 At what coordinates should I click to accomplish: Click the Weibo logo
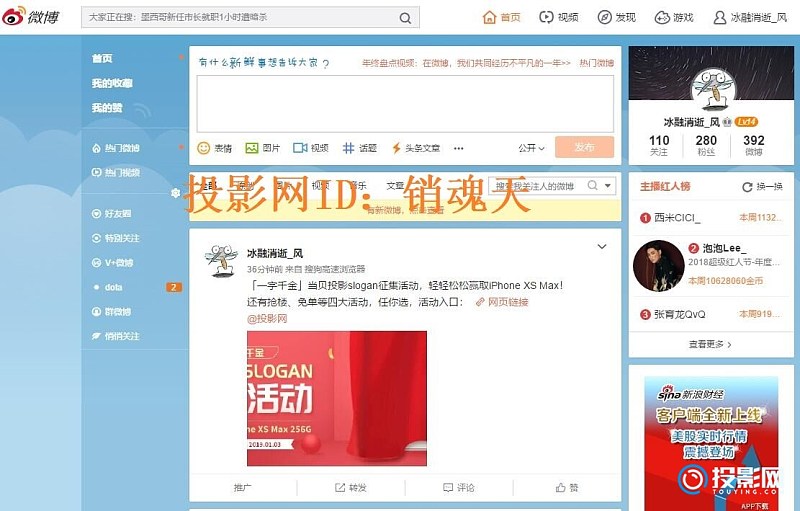[x=31, y=17]
